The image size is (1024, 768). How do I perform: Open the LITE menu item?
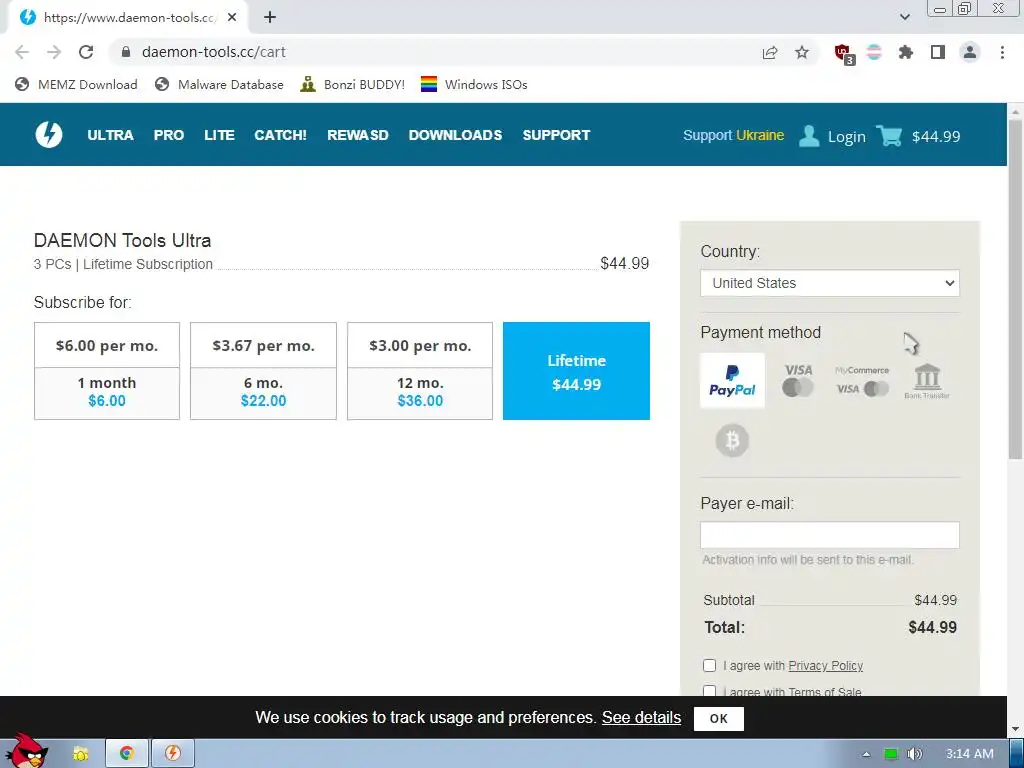(219, 135)
